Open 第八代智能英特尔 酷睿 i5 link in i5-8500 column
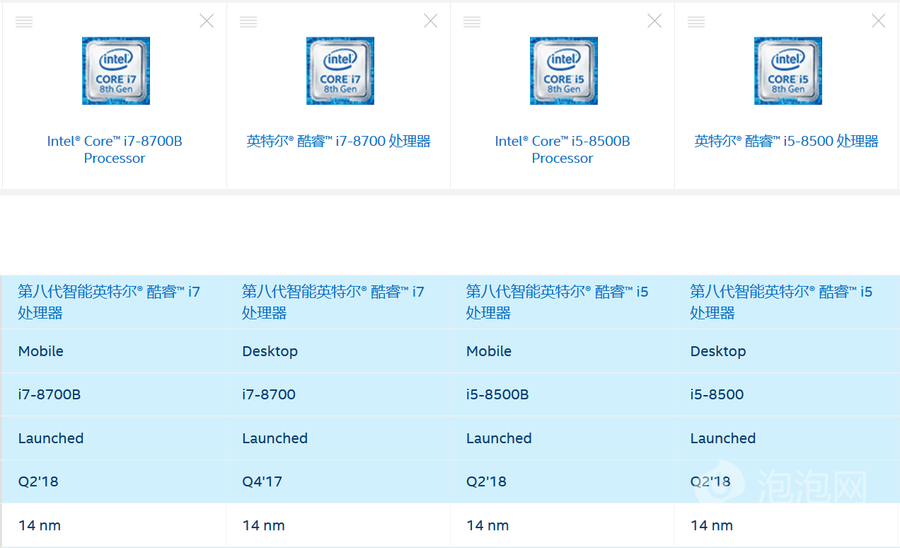The height and width of the screenshot is (548, 900). 781,302
